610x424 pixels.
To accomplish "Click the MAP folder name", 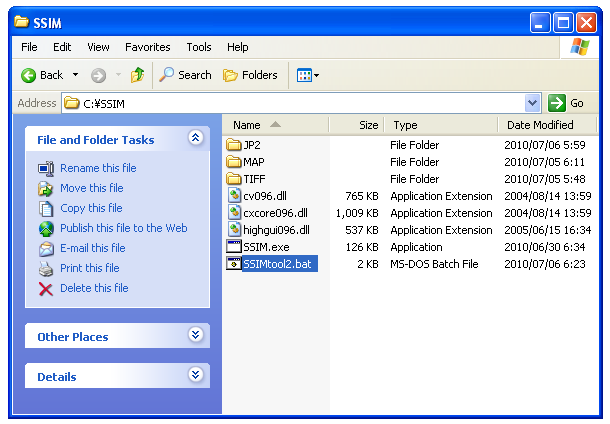I will tap(254, 162).
